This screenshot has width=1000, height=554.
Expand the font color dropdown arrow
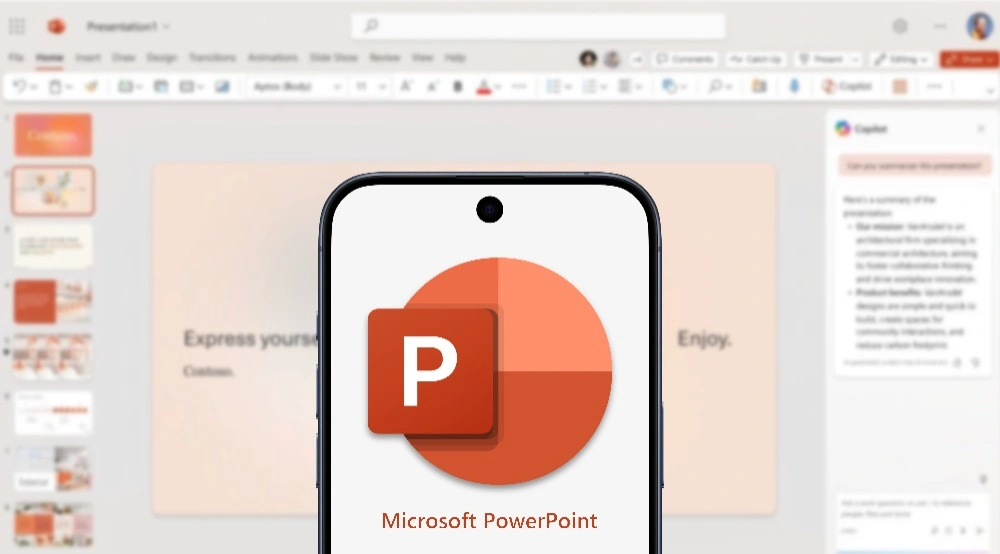pyautogui.click(x=497, y=87)
